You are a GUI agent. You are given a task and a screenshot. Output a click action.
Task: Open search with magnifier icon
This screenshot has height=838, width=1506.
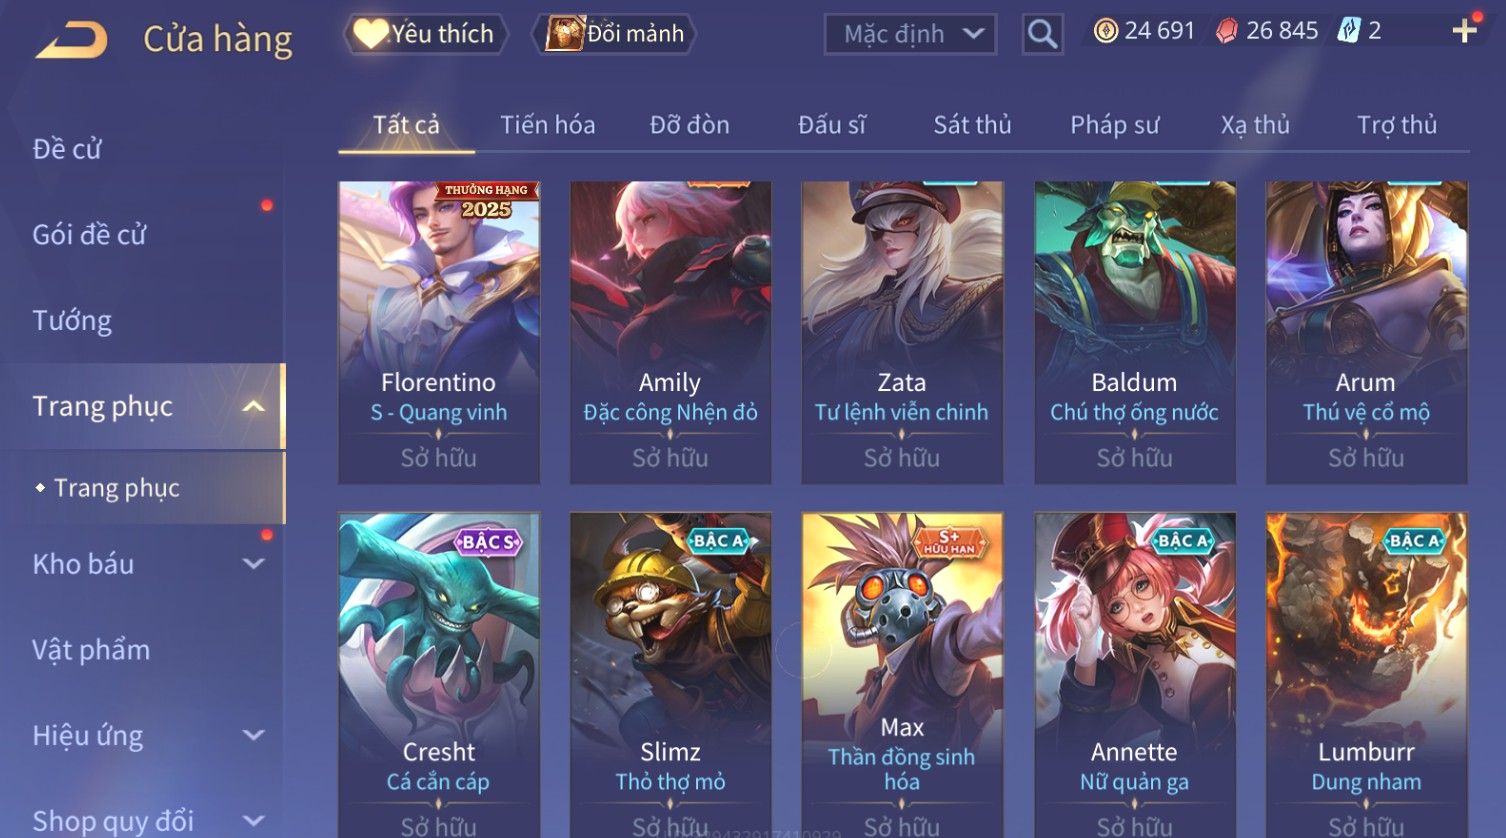(1042, 34)
